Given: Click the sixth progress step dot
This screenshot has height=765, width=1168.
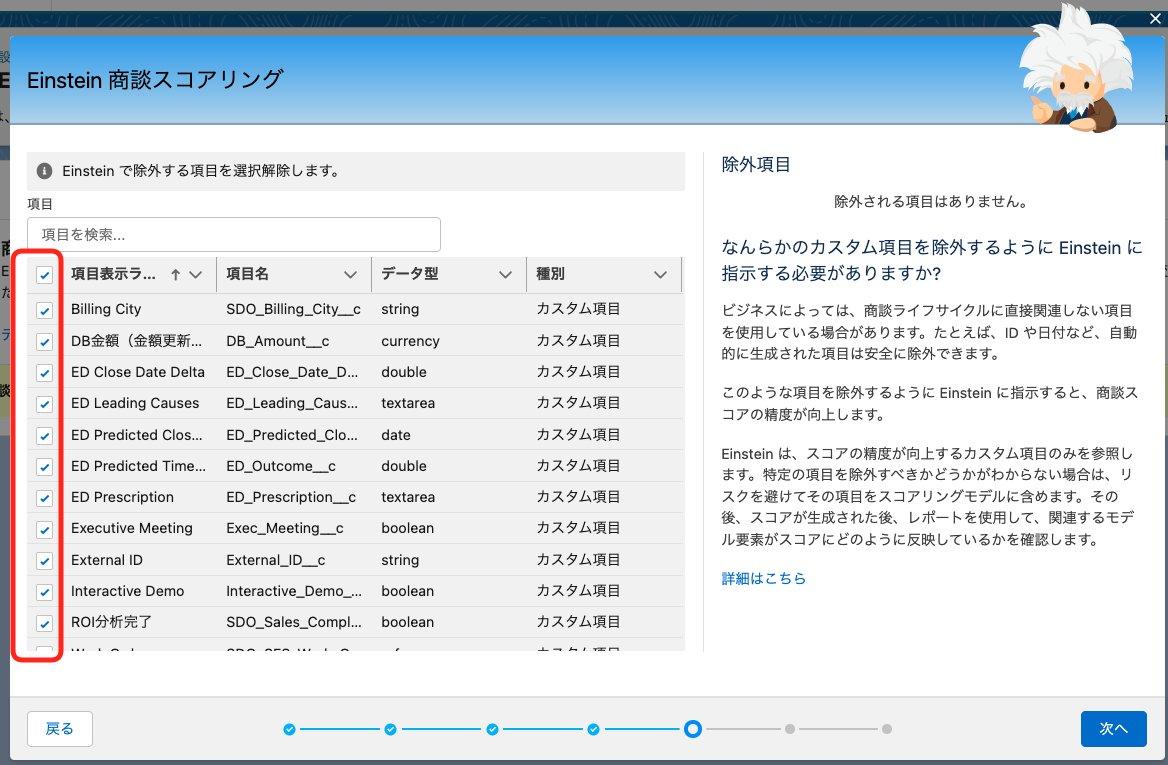Looking at the screenshot, I should tap(790, 729).
